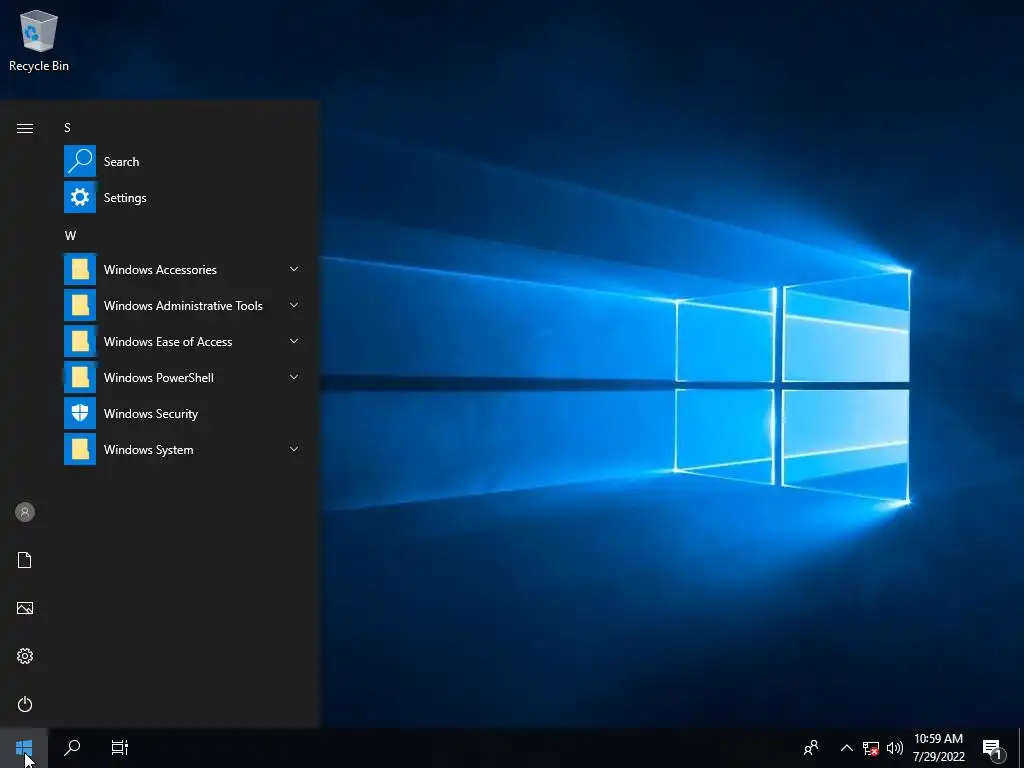Open the Recycle Bin desktop icon
Image resolution: width=1024 pixels, height=768 pixels.
39,40
